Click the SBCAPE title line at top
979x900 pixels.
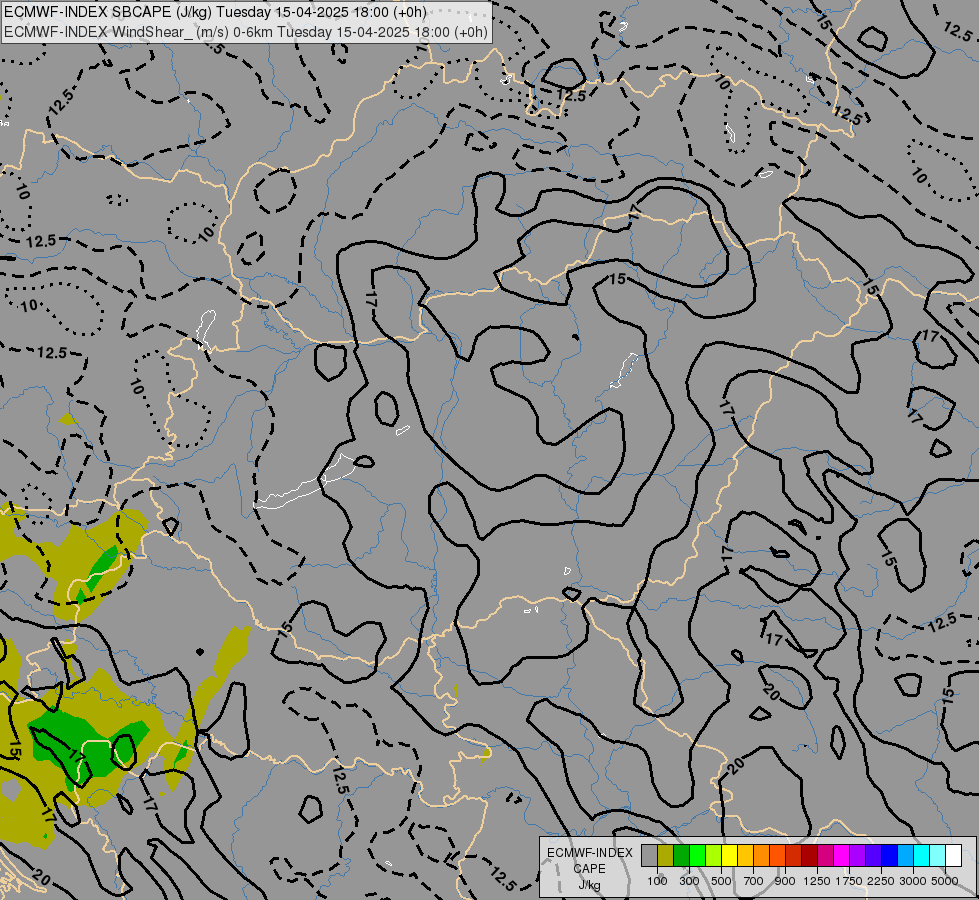tap(215, 12)
